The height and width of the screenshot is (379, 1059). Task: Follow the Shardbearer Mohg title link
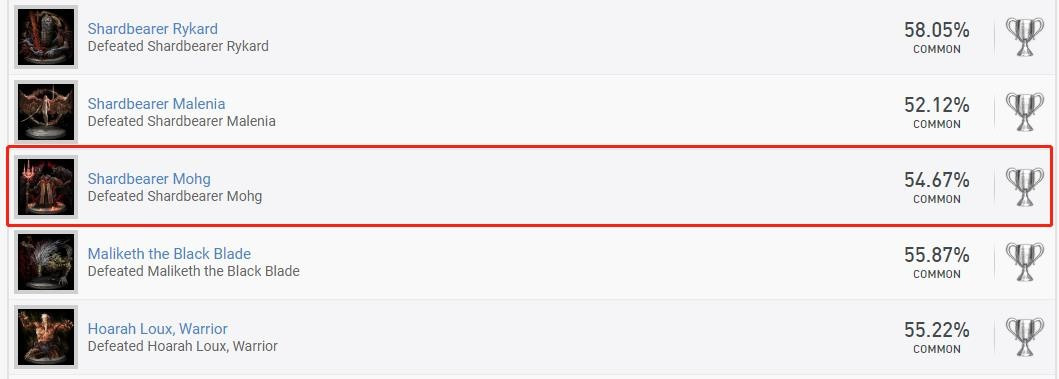click(x=149, y=179)
